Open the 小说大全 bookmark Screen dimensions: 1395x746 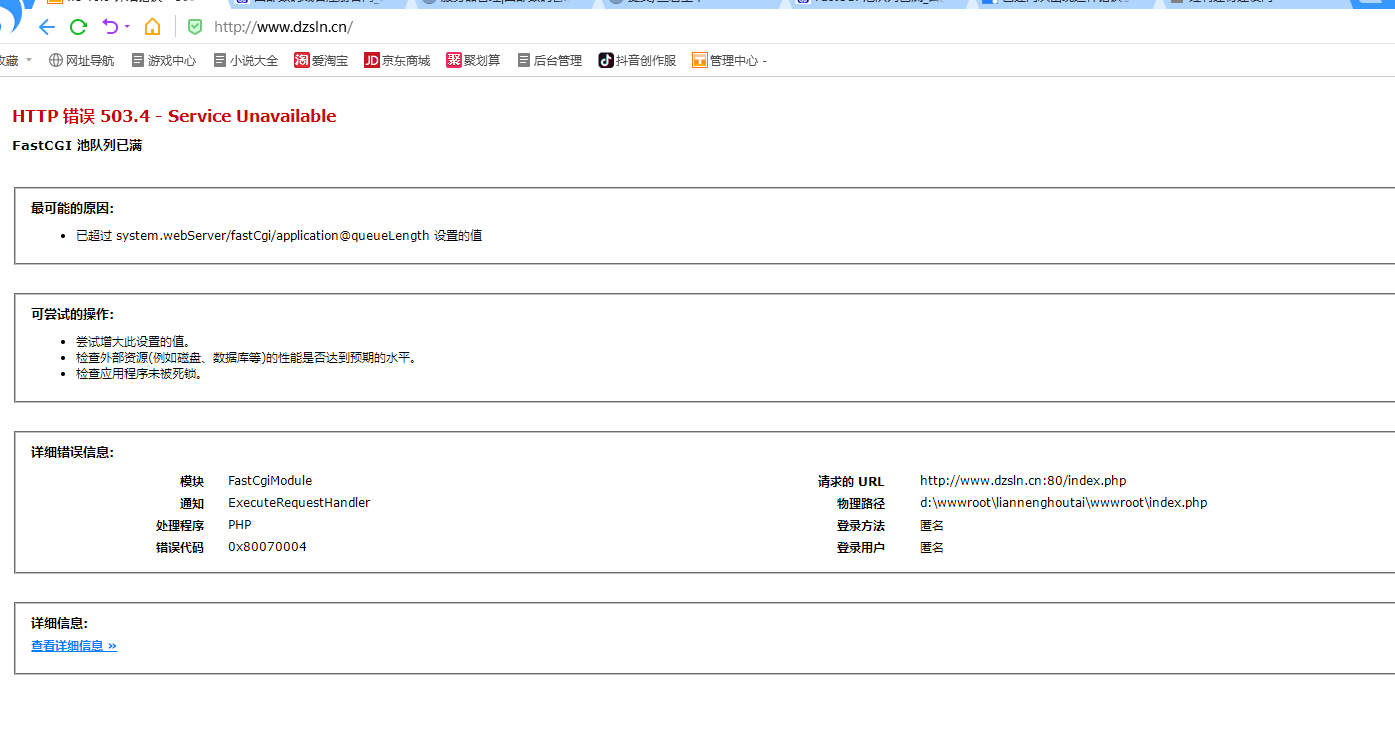[246, 61]
